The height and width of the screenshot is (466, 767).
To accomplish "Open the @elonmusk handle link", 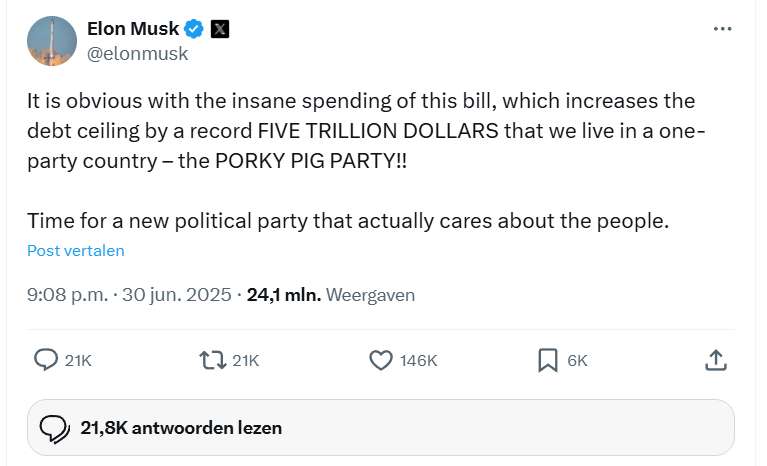I will coord(138,54).
